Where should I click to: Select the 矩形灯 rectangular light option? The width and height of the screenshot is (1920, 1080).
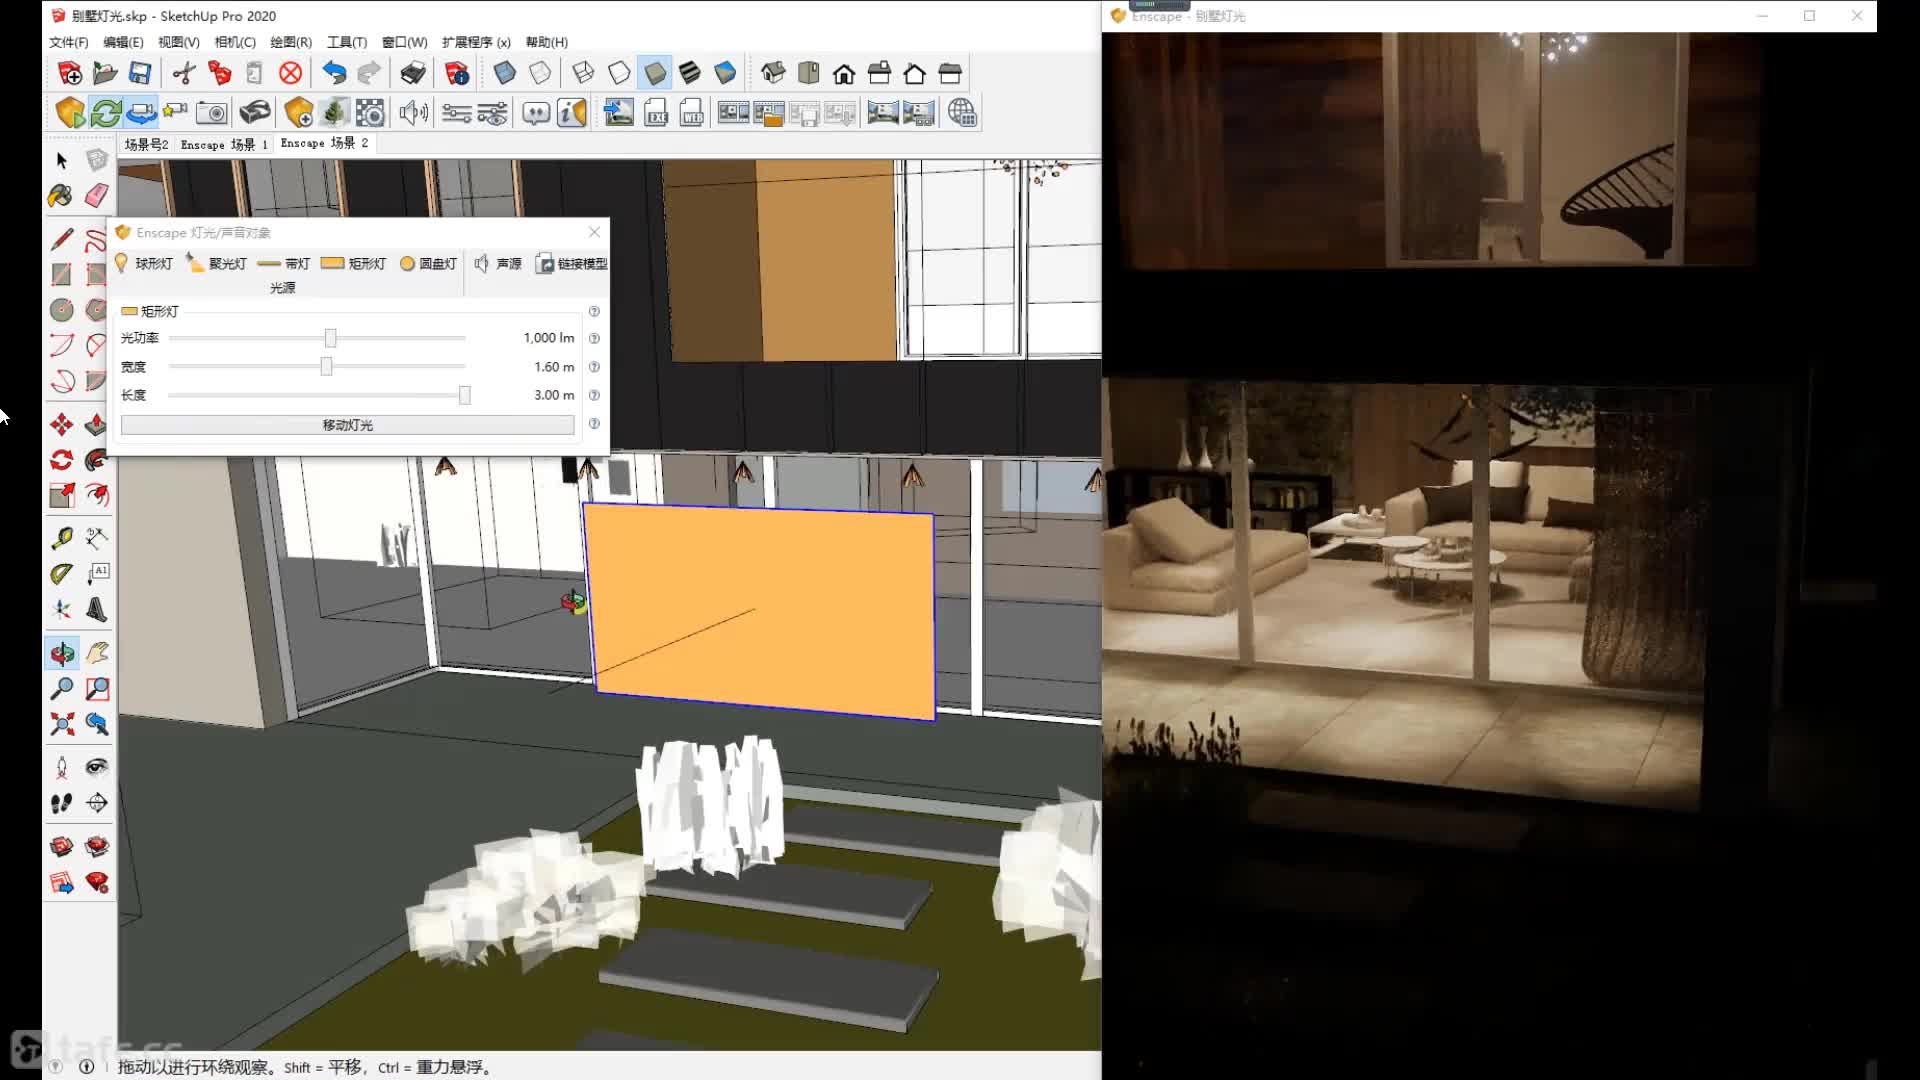pos(353,263)
